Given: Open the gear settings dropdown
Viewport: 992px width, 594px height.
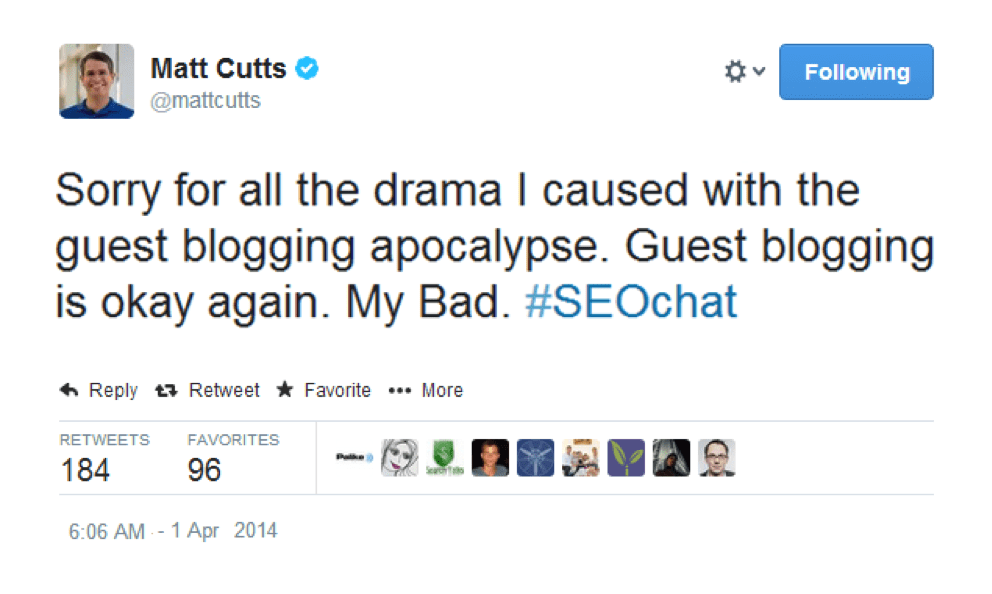Looking at the screenshot, I should [744, 72].
